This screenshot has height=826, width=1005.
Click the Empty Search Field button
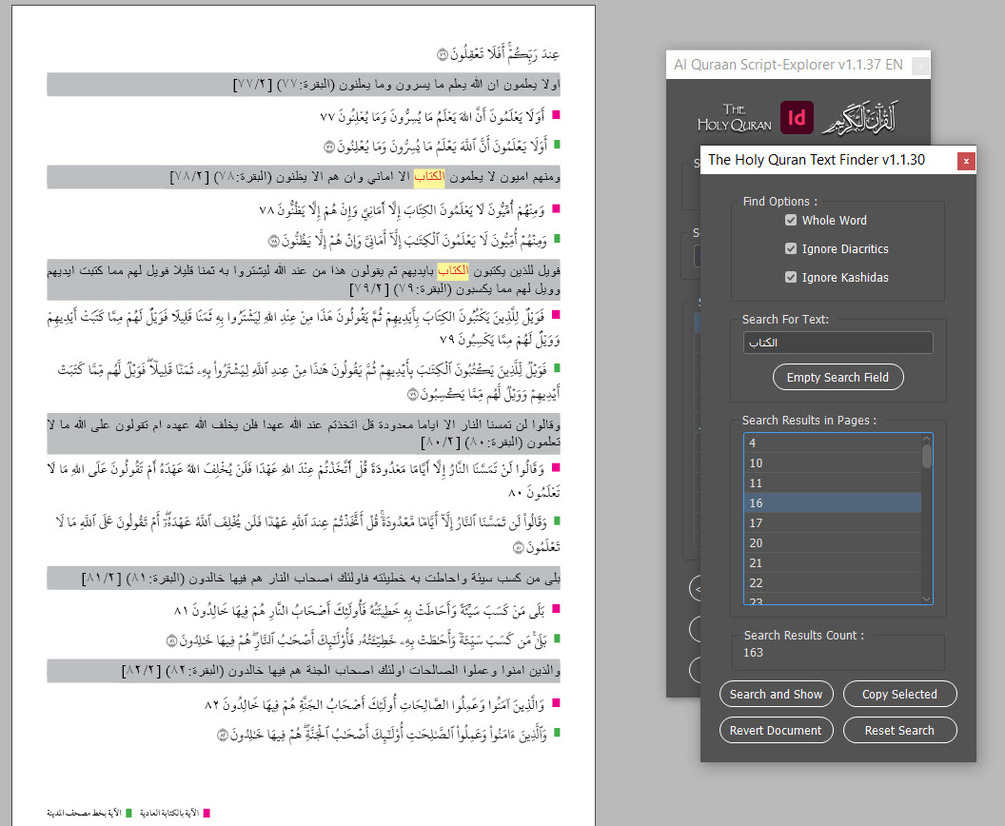point(838,377)
